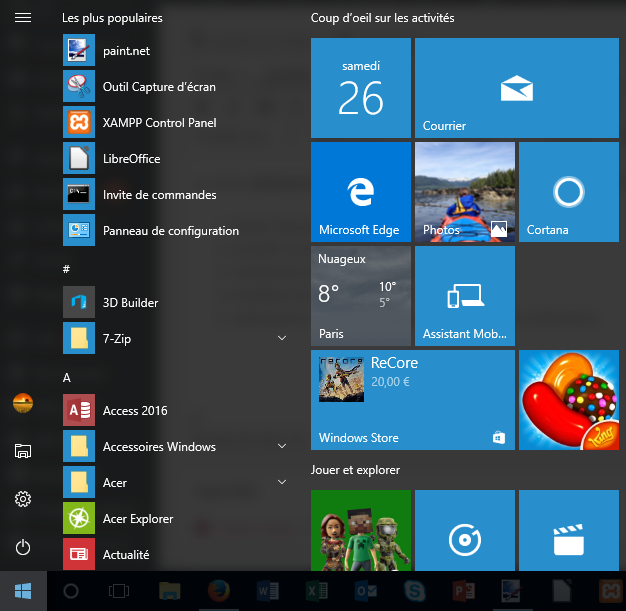Image resolution: width=626 pixels, height=611 pixels.
Task: Open the Photos tile thumbnail
Action: [465, 192]
